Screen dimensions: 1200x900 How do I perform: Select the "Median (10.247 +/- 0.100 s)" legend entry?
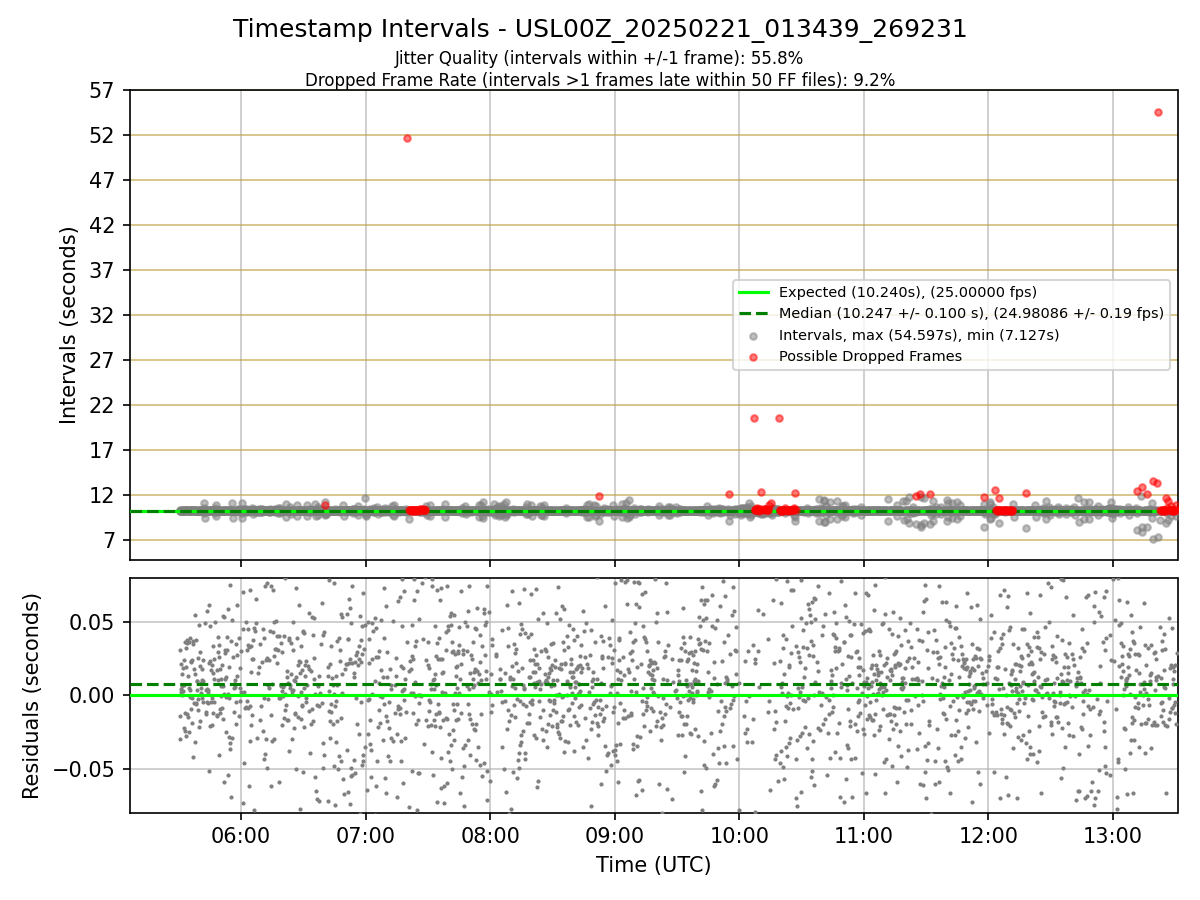pyautogui.click(x=971, y=313)
